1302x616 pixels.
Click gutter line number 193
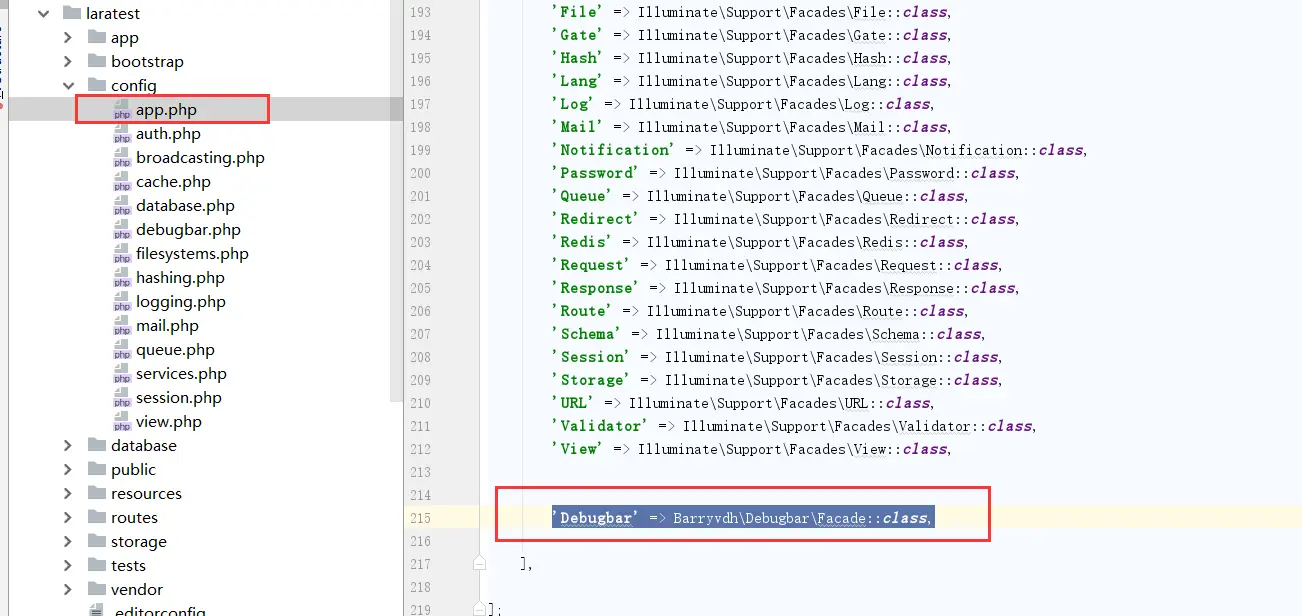[x=419, y=12]
